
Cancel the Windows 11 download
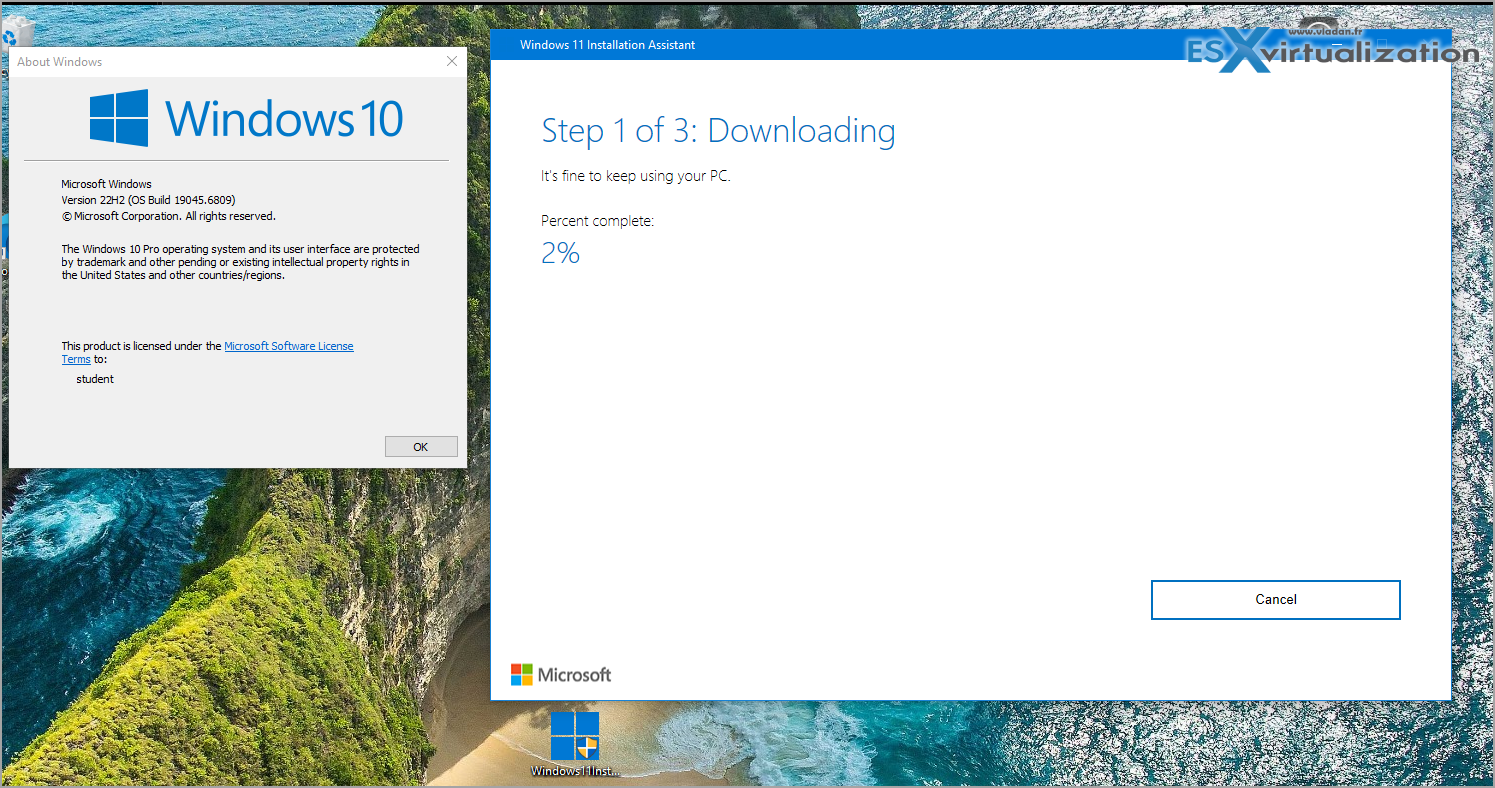pos(1275,600)
